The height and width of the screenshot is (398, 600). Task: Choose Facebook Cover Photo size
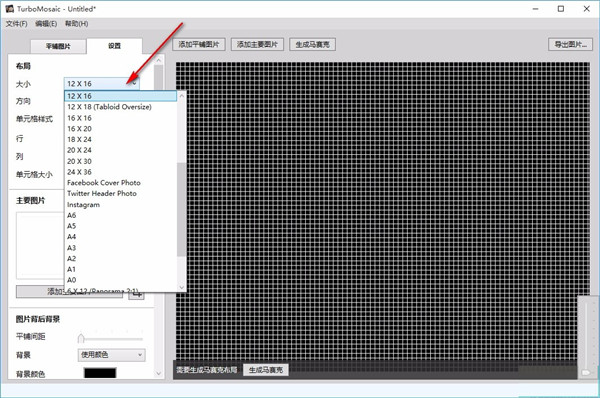tap(104, 183)
